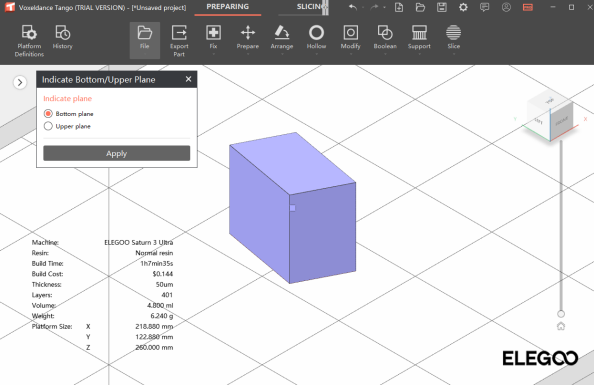The height and width of the screenshot is (385, 594).
Task: Click the undo arrow
Action: click(353, 7)
